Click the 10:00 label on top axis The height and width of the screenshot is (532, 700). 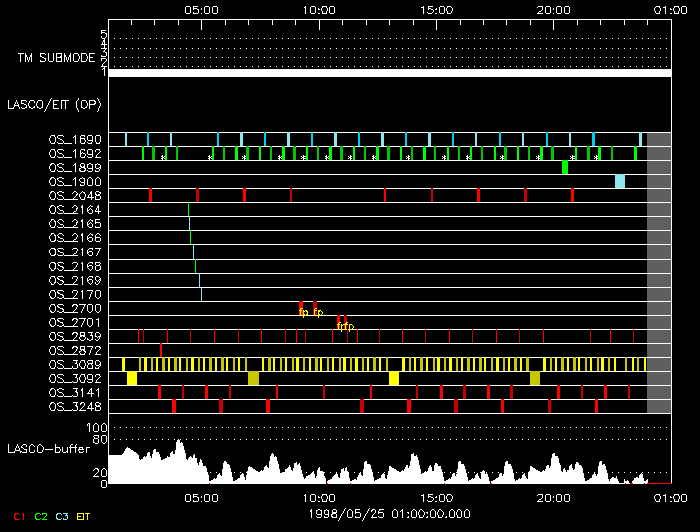coord(318,9)
